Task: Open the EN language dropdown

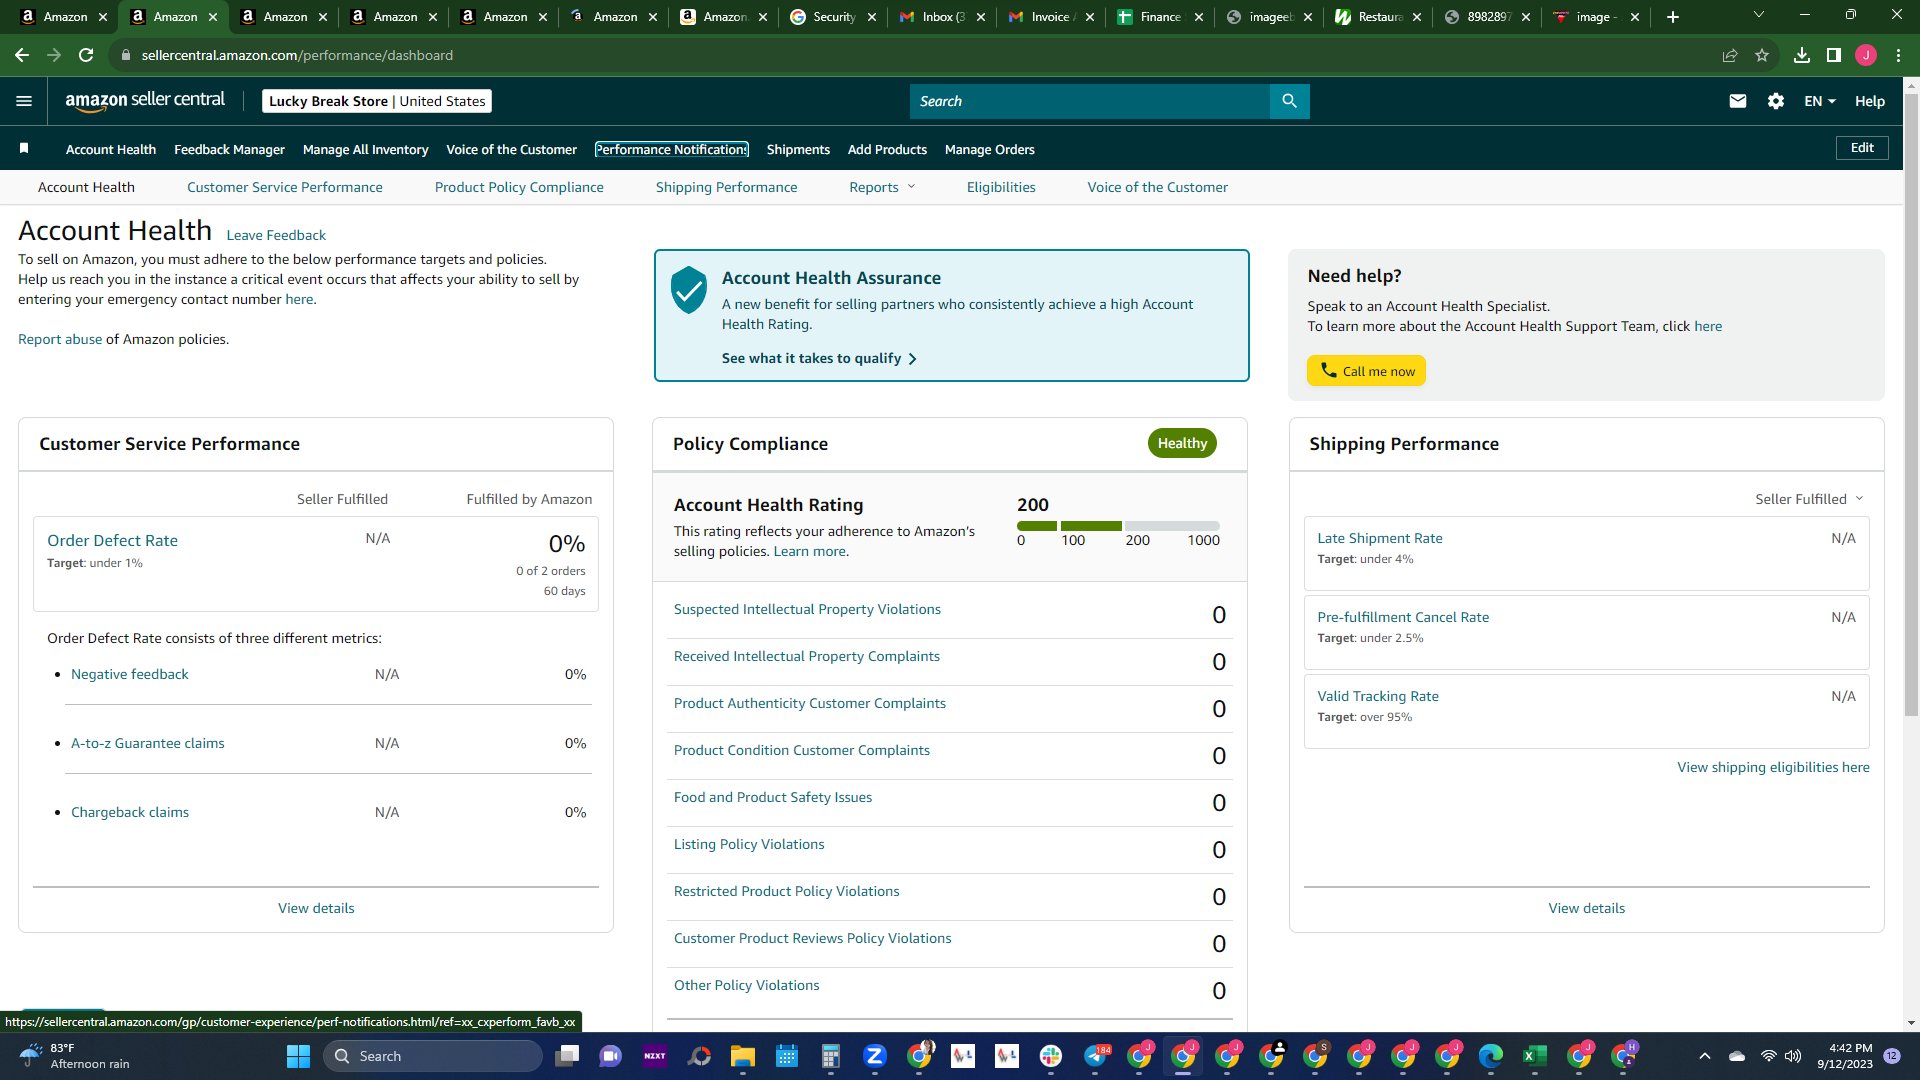Action: [x=1820, y=101]
